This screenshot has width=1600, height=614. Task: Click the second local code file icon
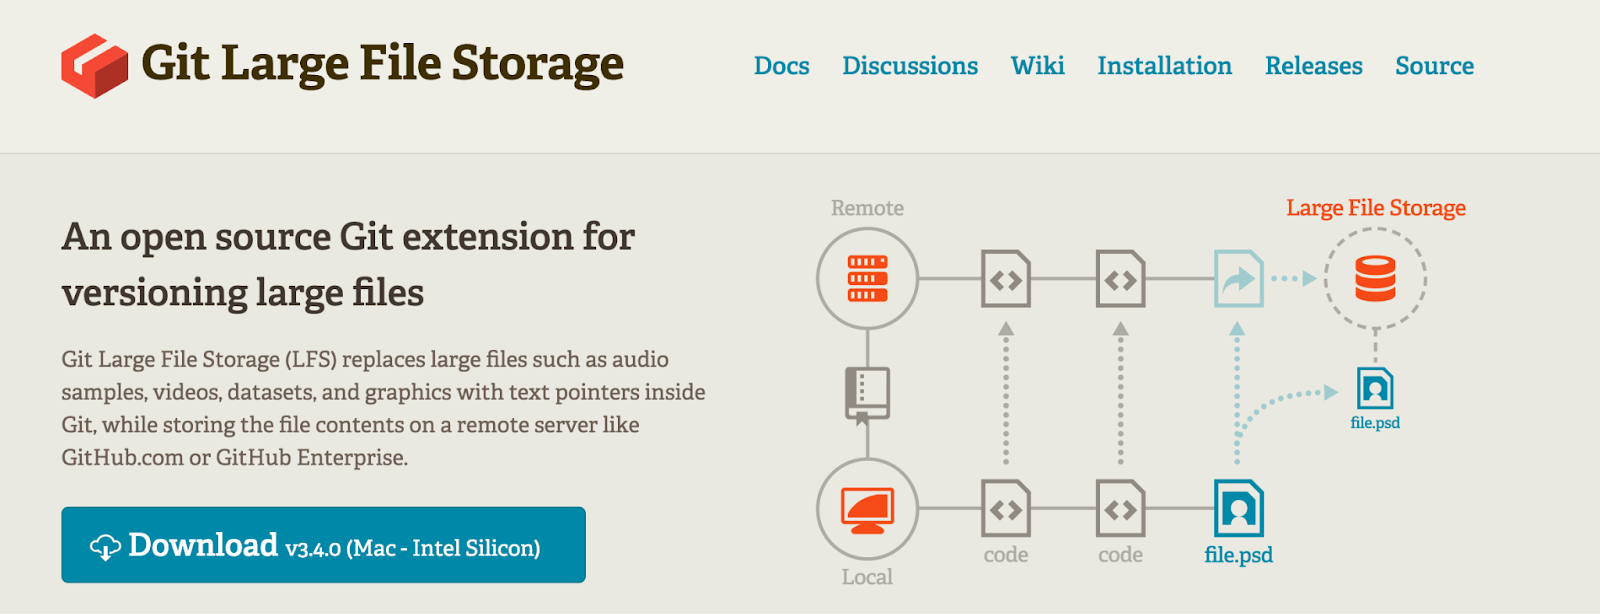(1120, 509)
